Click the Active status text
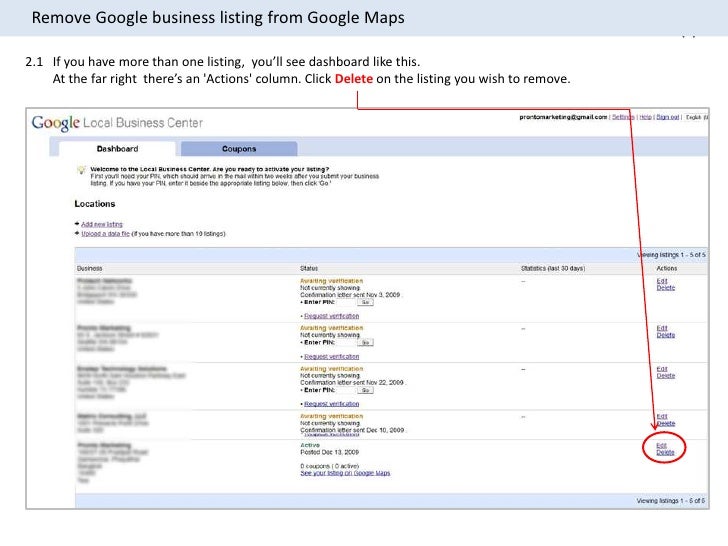 (310, 445)
